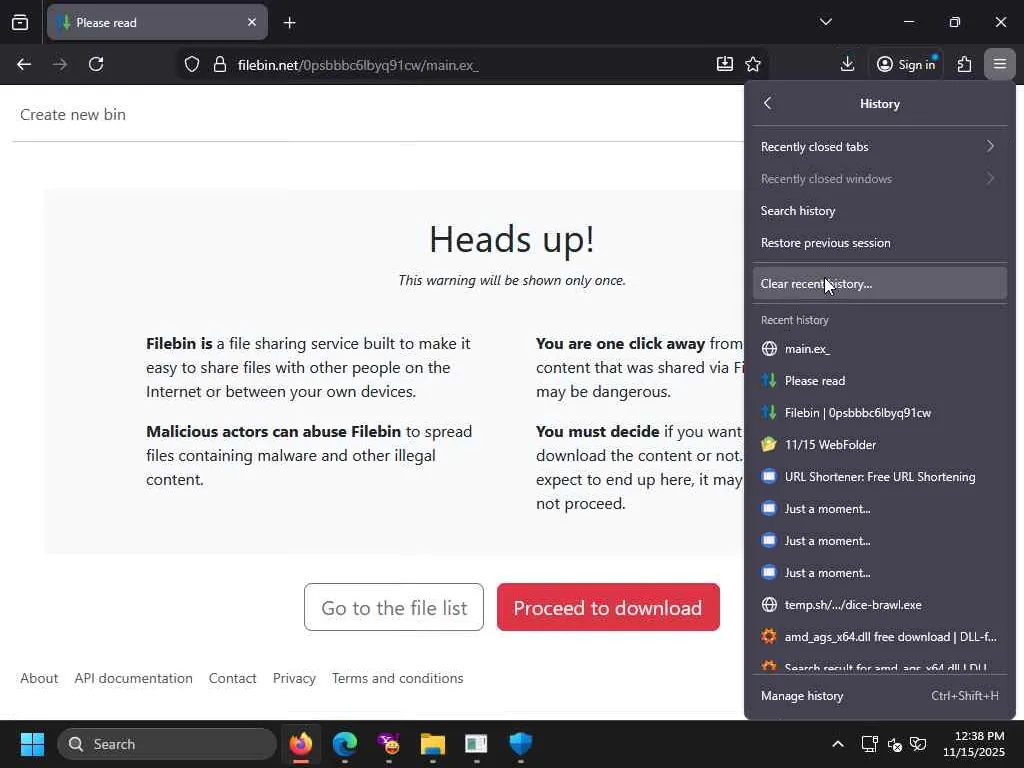Select Search history in the menu
Screen dimensions: 1024x768
pos(880,211)
